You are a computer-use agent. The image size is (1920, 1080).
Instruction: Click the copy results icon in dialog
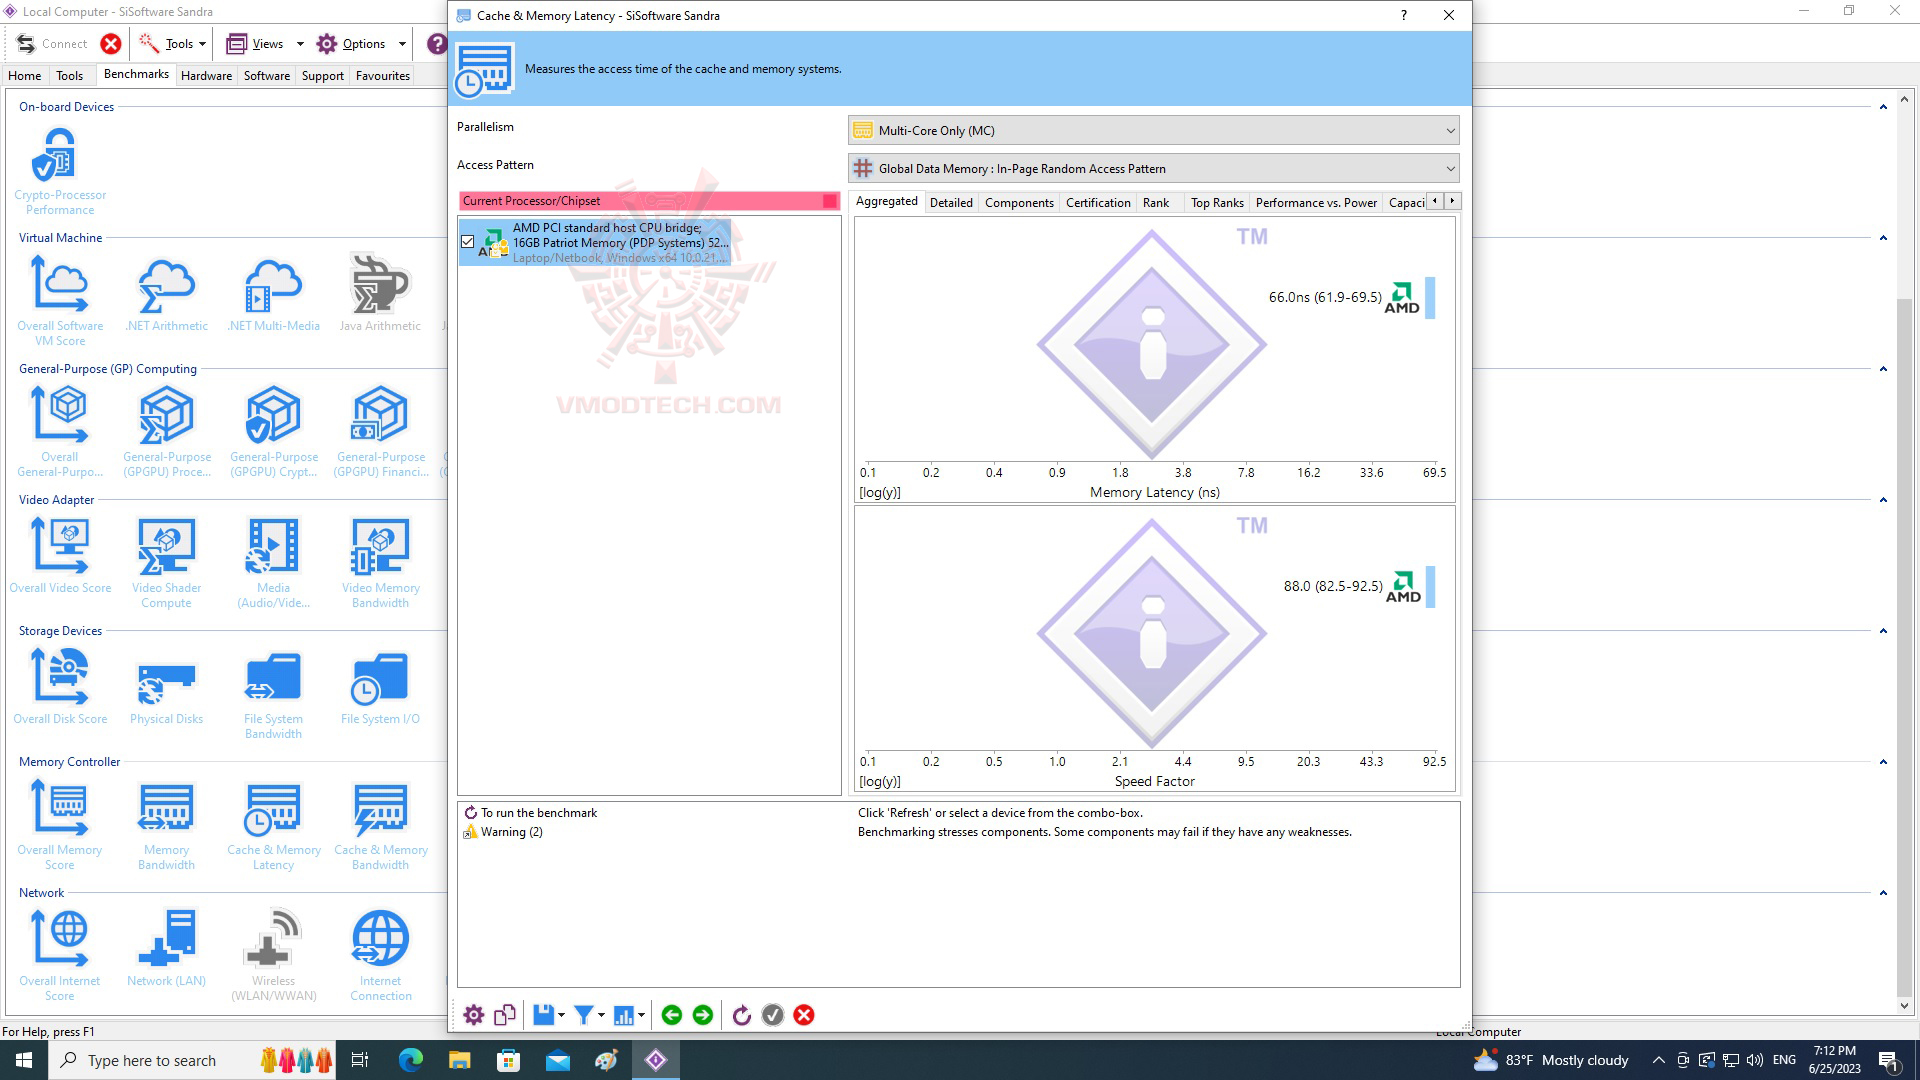(x=505, y=1015)
